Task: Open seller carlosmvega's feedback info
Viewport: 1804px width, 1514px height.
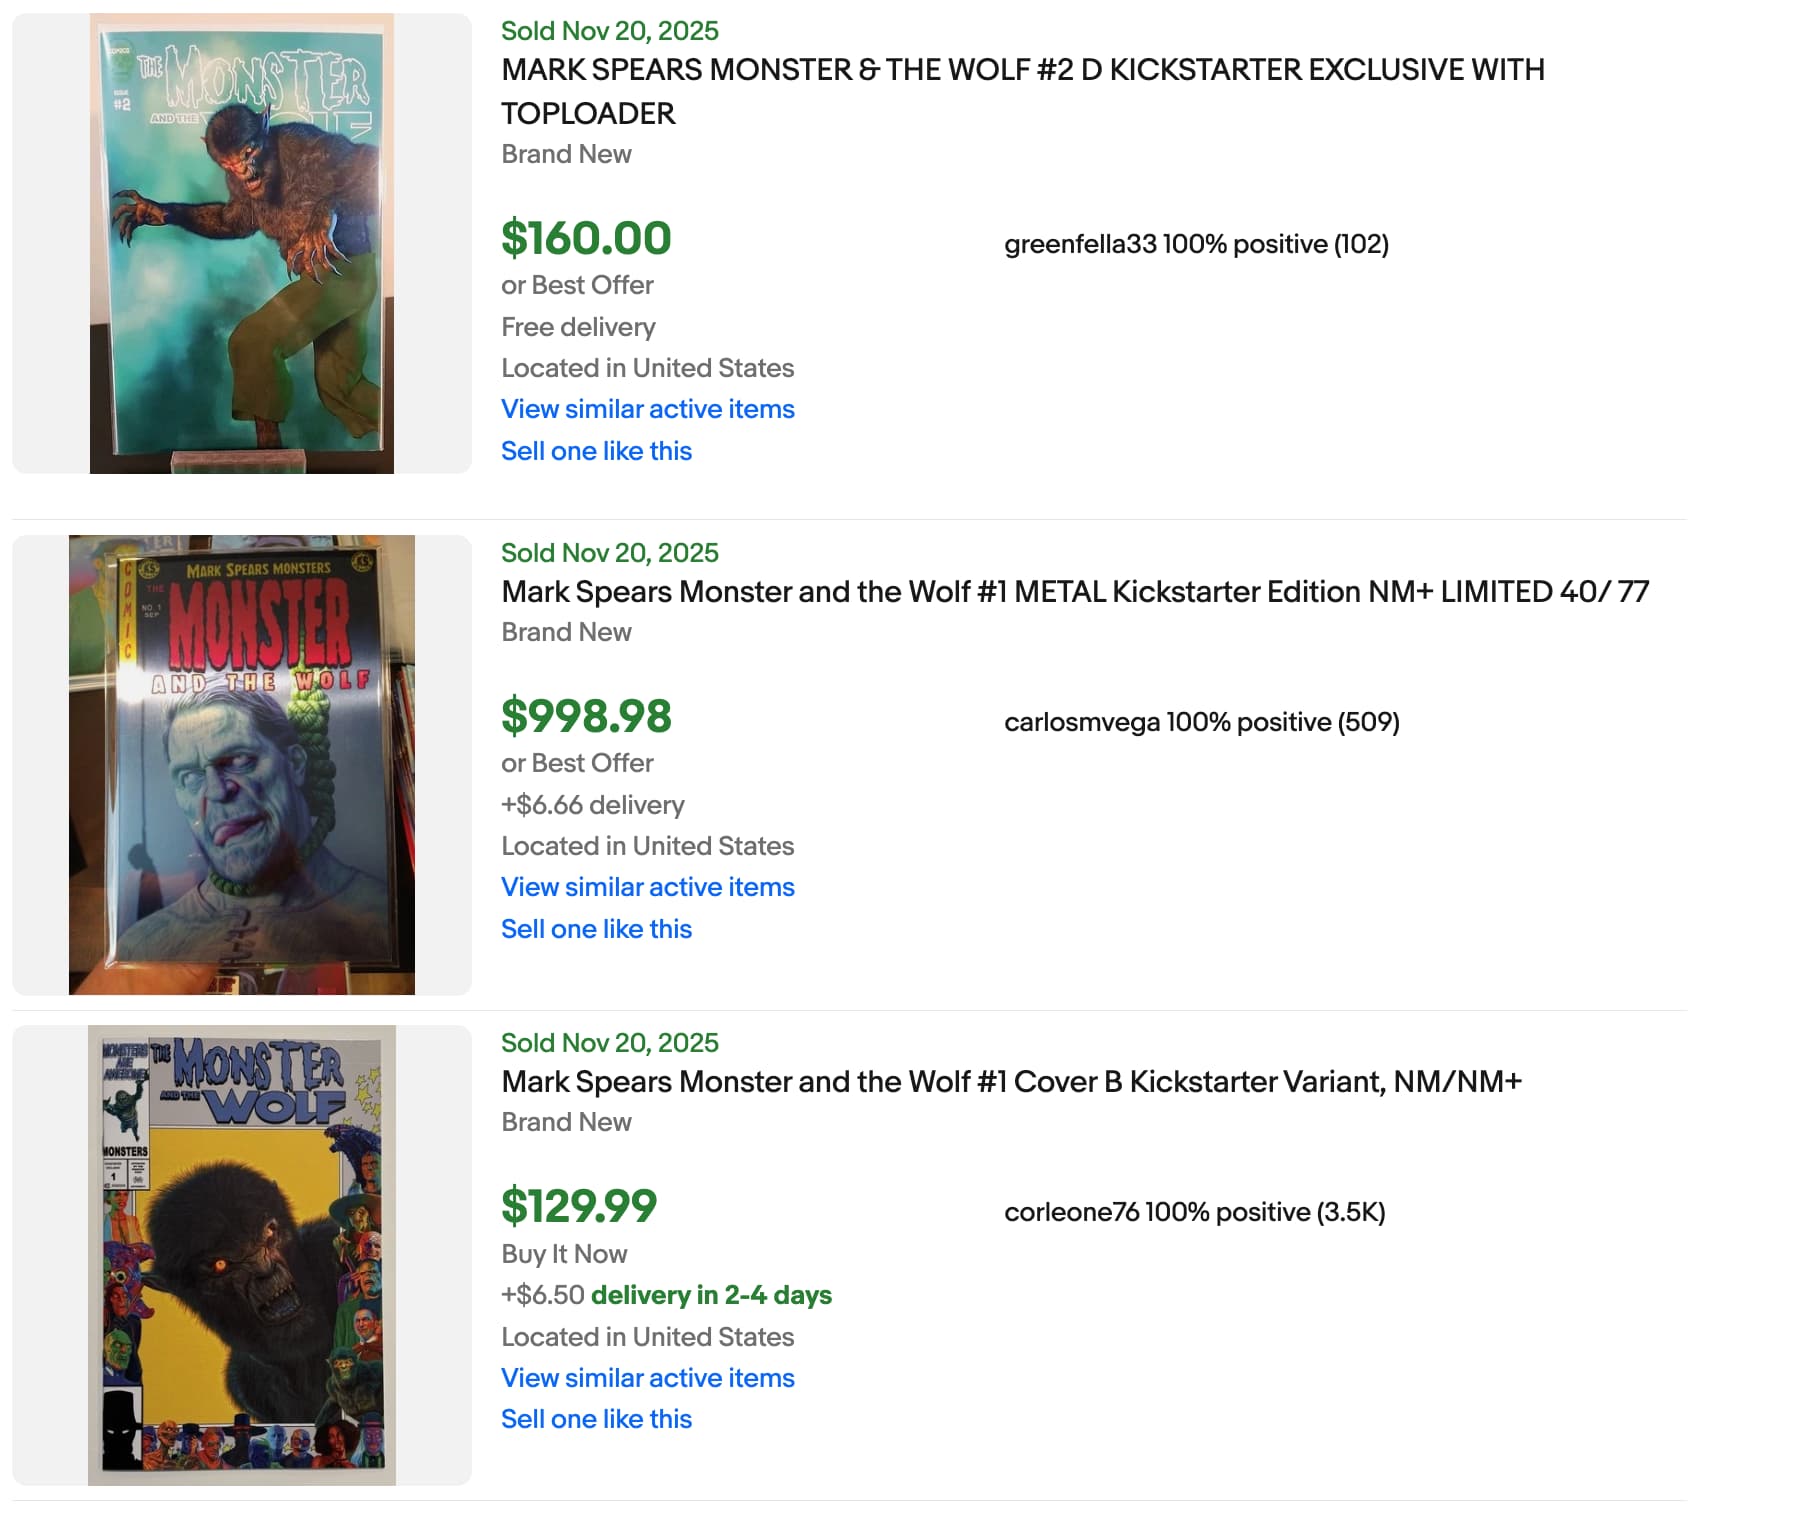Action: (x=1201, y=722)
